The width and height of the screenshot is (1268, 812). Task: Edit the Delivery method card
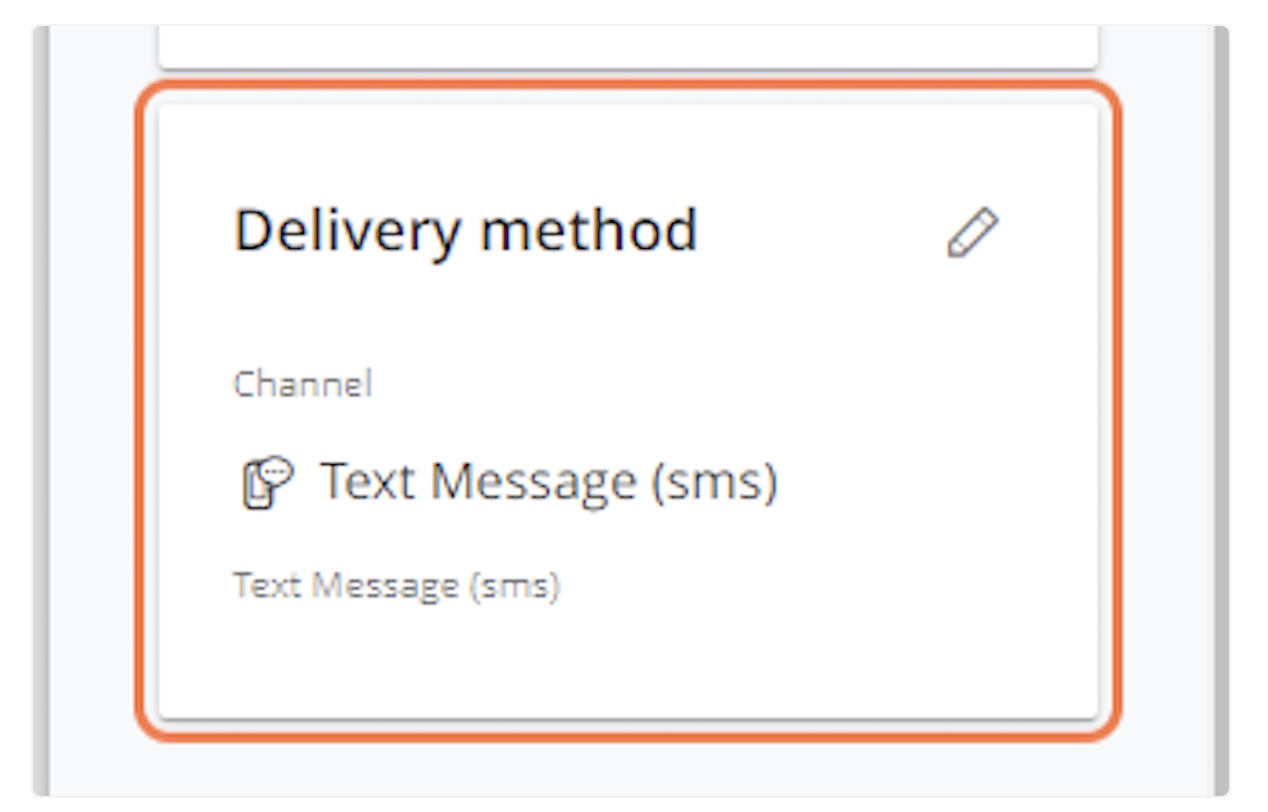972,233
